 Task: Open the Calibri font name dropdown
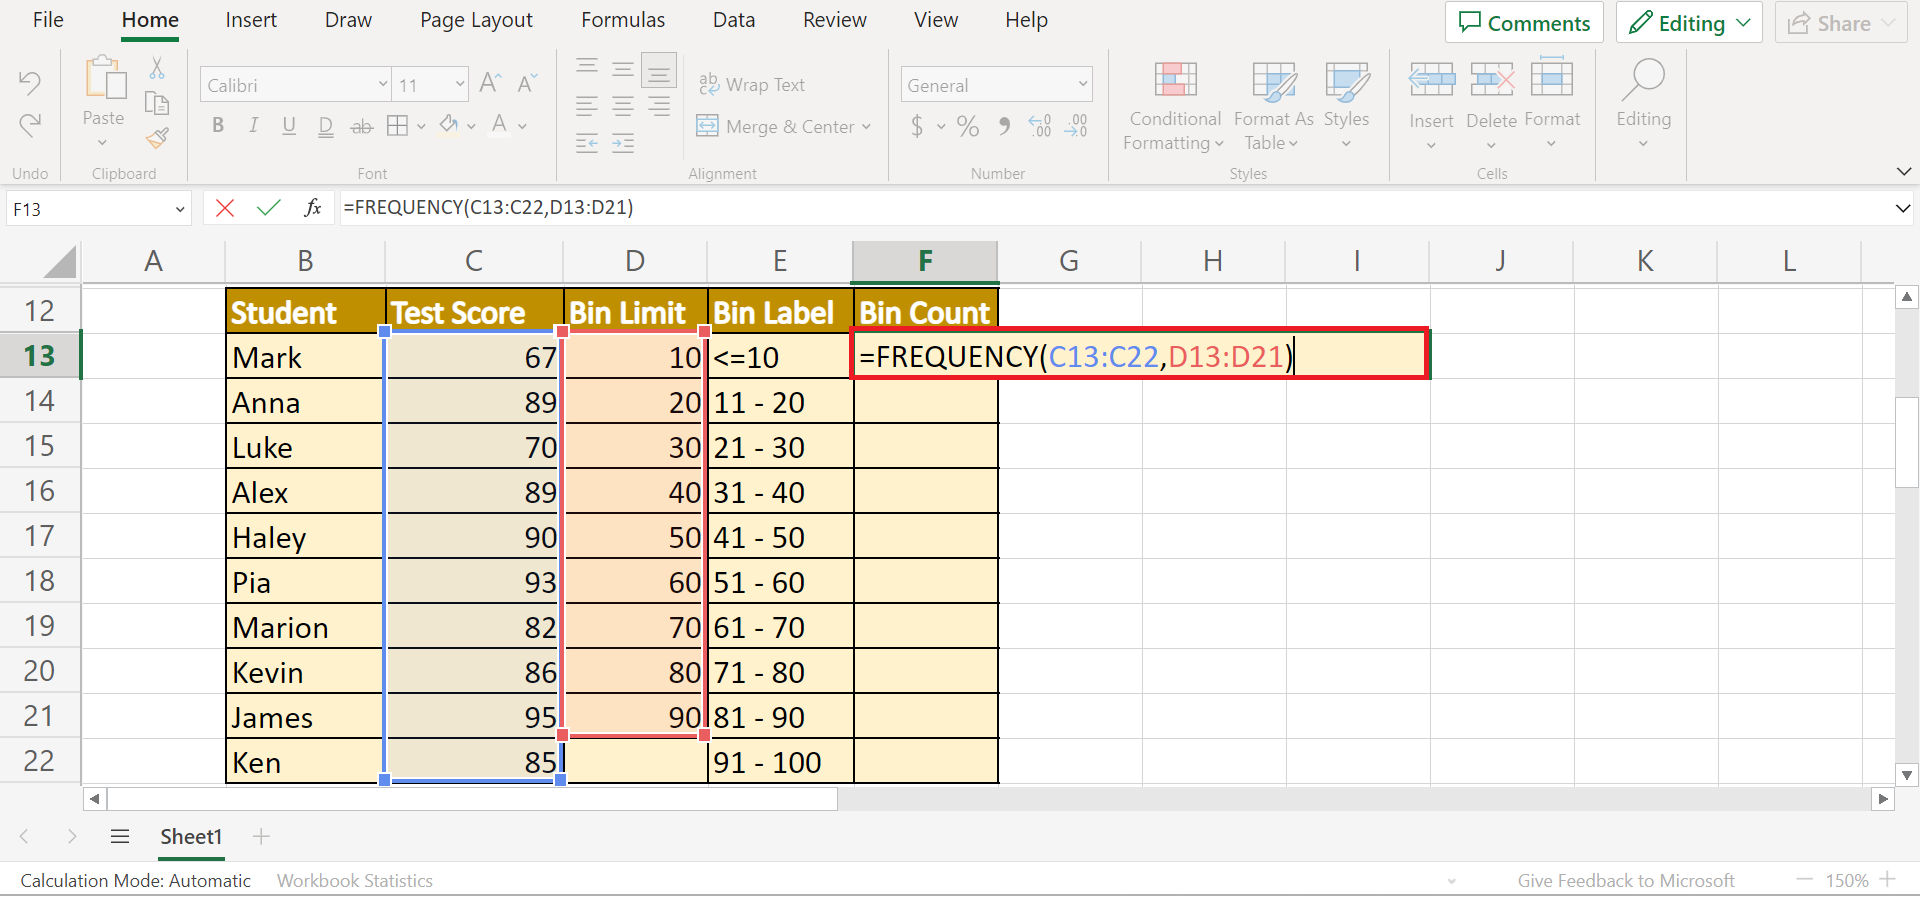tap(382, 85)
